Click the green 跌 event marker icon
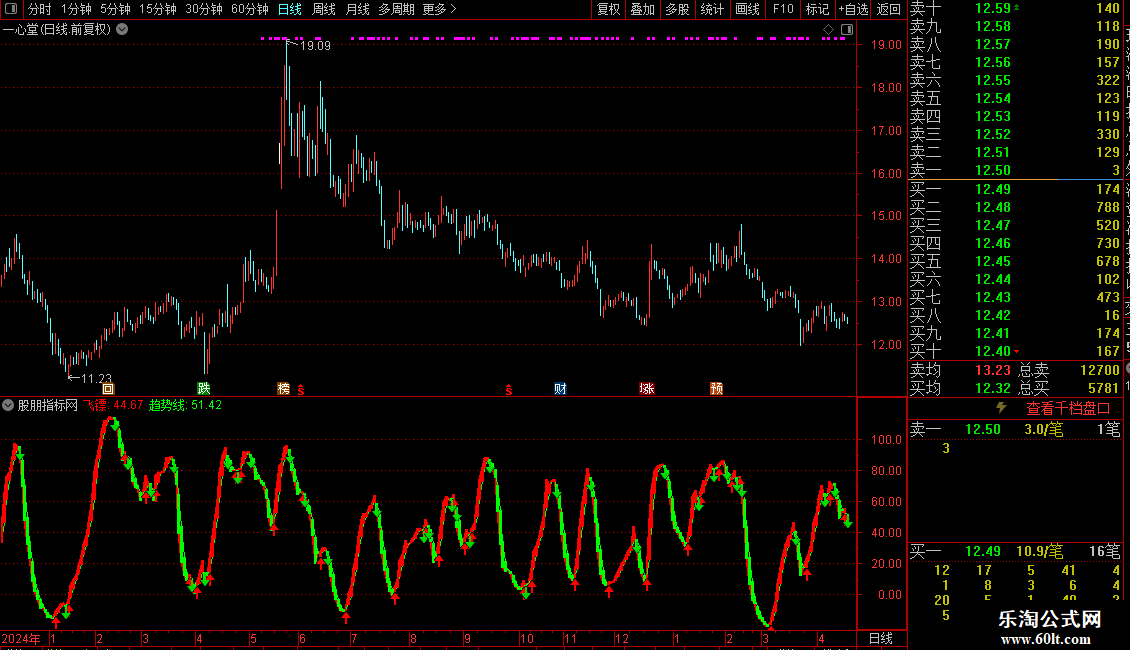This screenshot has height=650, width=1130. click(x=204, y=388)
